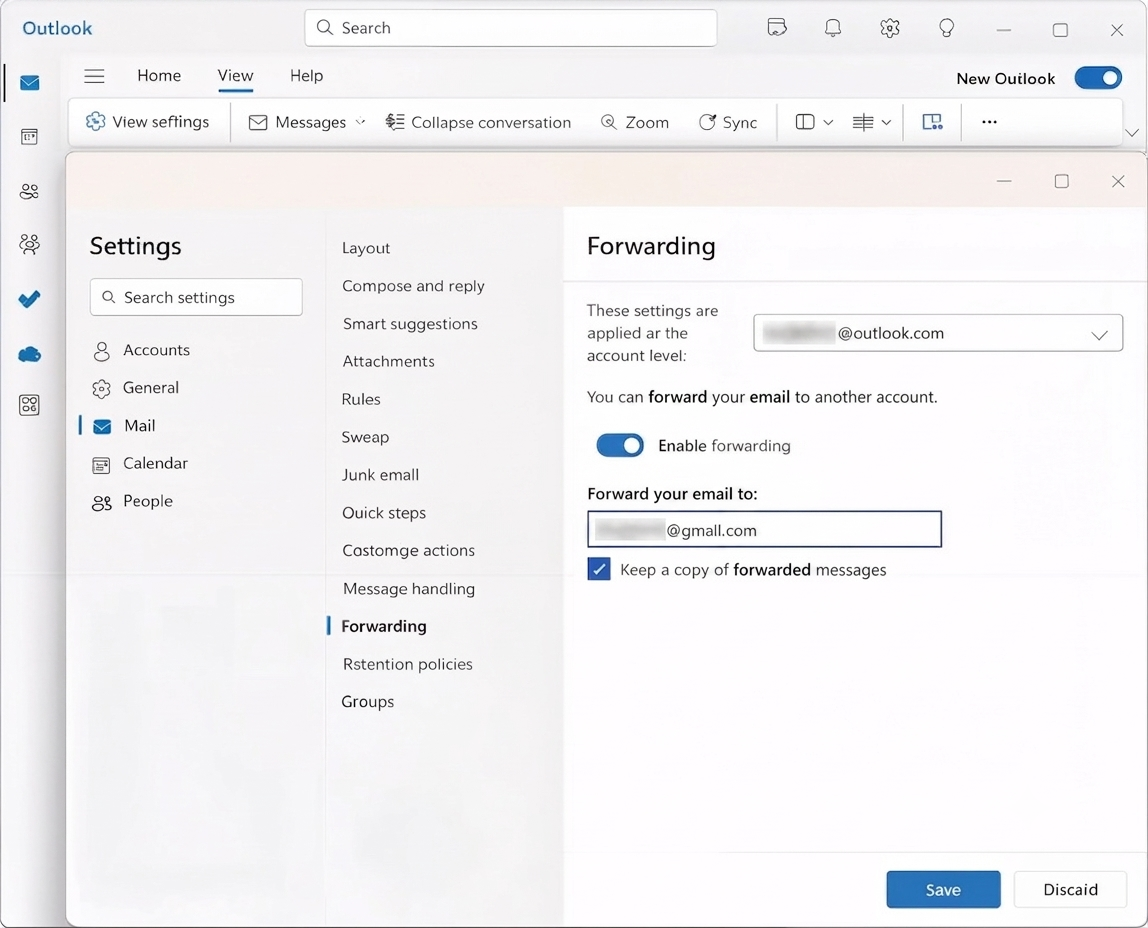Select Calendar in Settings categories
The width and height of the screenshot is (1148, 928).
[x=141, y=463]
